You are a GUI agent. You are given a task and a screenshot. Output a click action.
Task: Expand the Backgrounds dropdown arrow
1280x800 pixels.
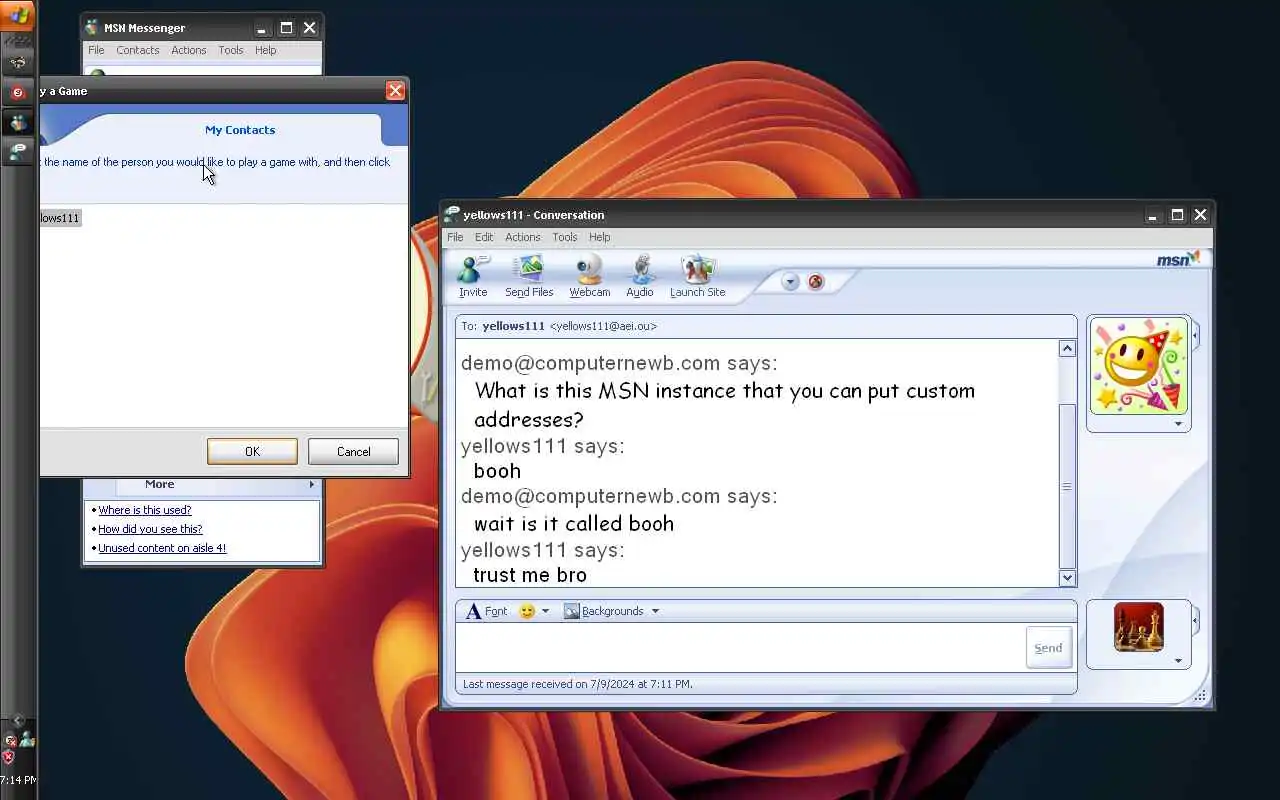tap(655, 611)
